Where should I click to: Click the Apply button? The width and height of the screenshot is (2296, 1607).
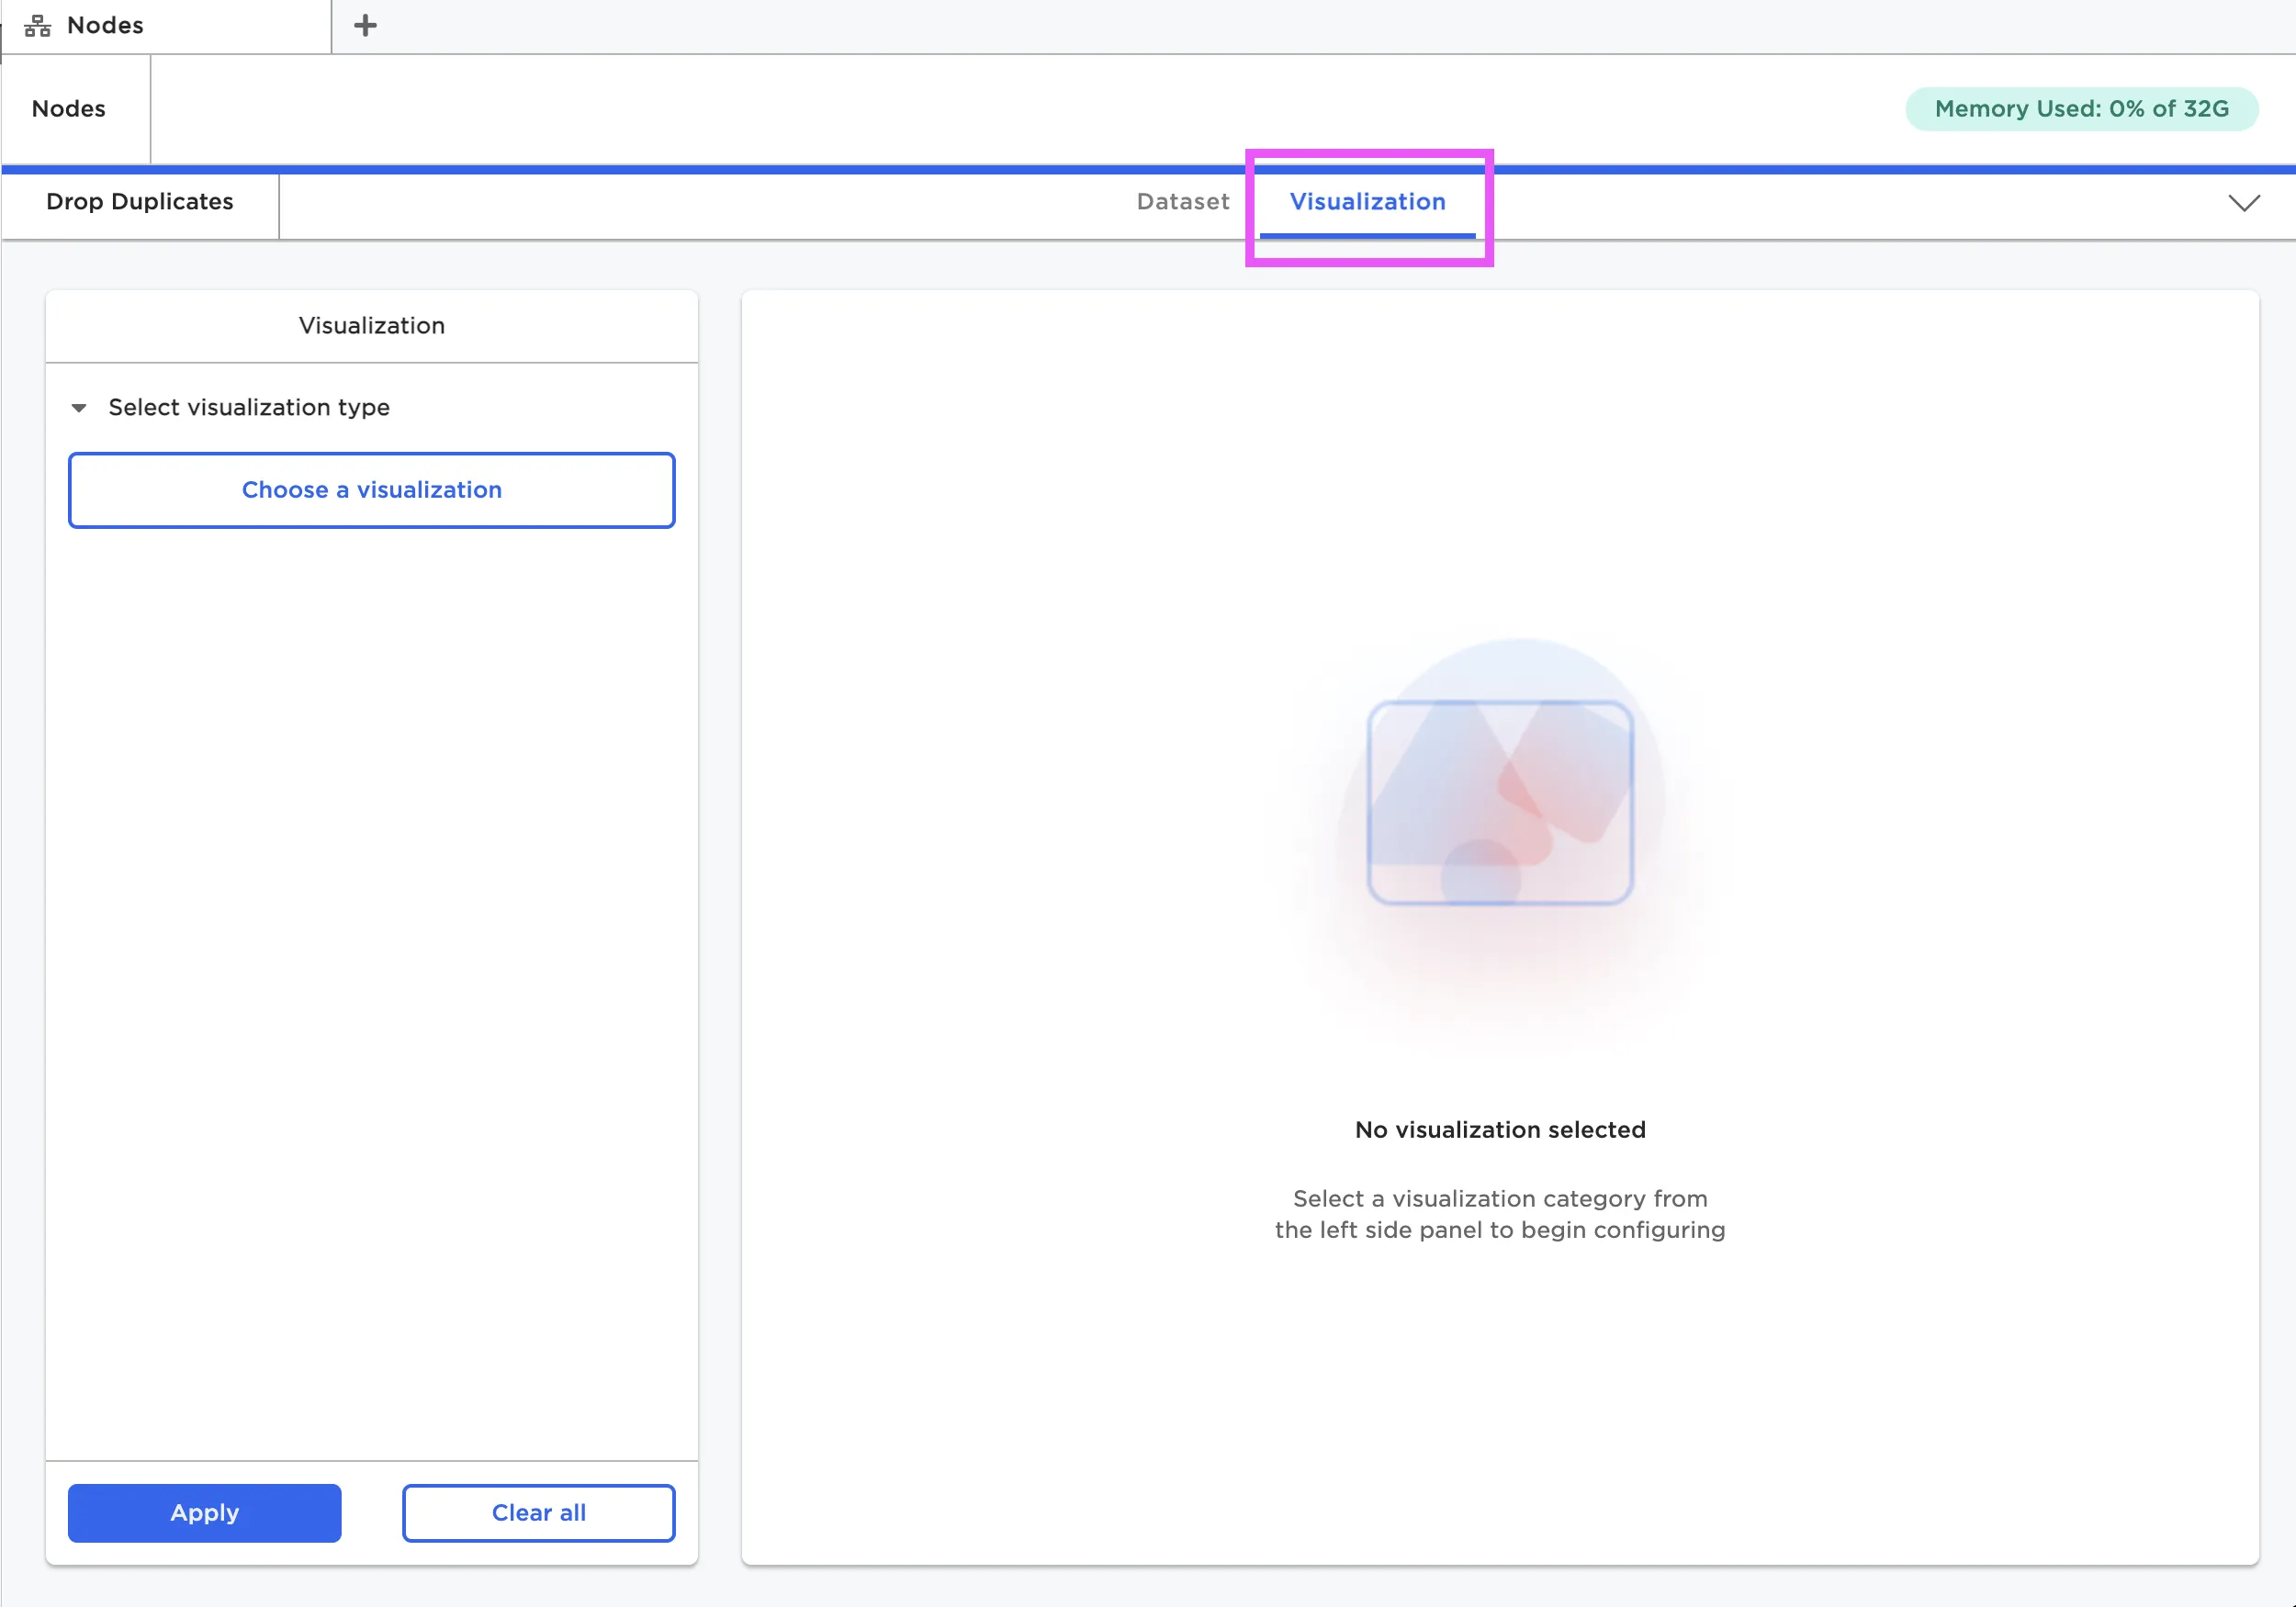point(204,1512)
